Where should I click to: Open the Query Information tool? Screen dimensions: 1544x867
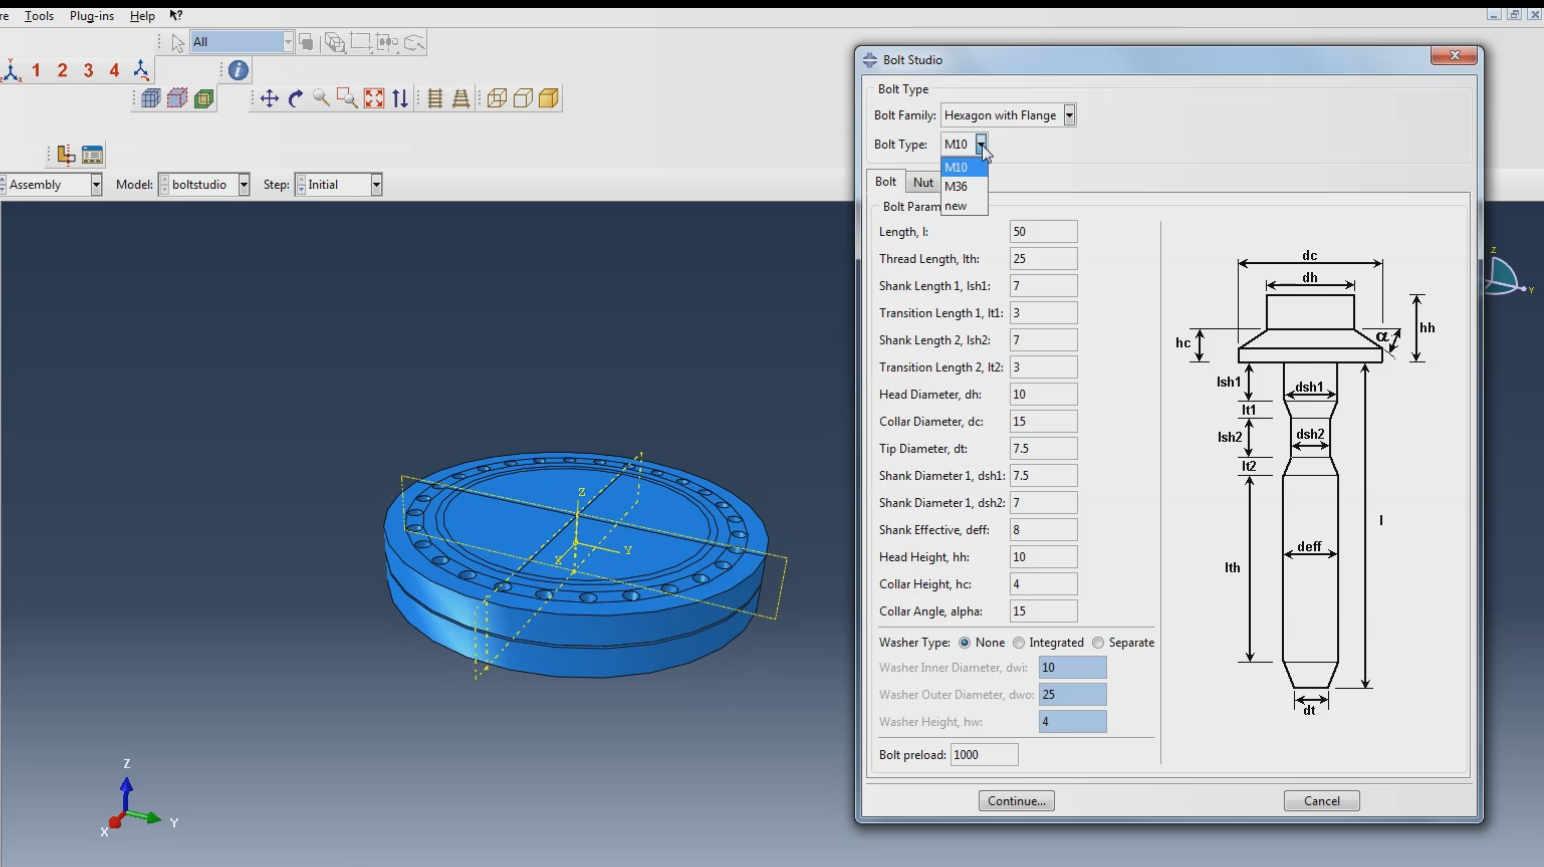pos(236,70)
